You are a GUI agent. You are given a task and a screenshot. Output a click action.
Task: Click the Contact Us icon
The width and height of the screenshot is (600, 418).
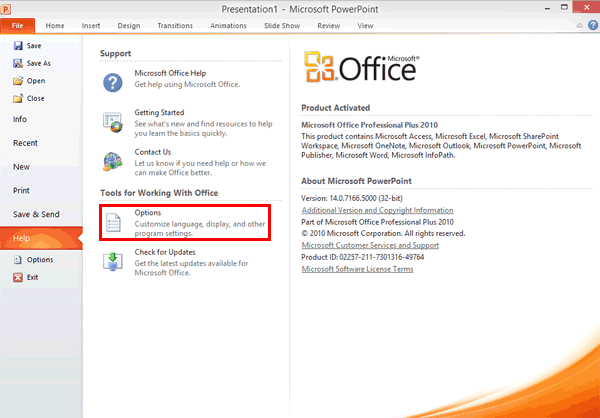point(115,160)
